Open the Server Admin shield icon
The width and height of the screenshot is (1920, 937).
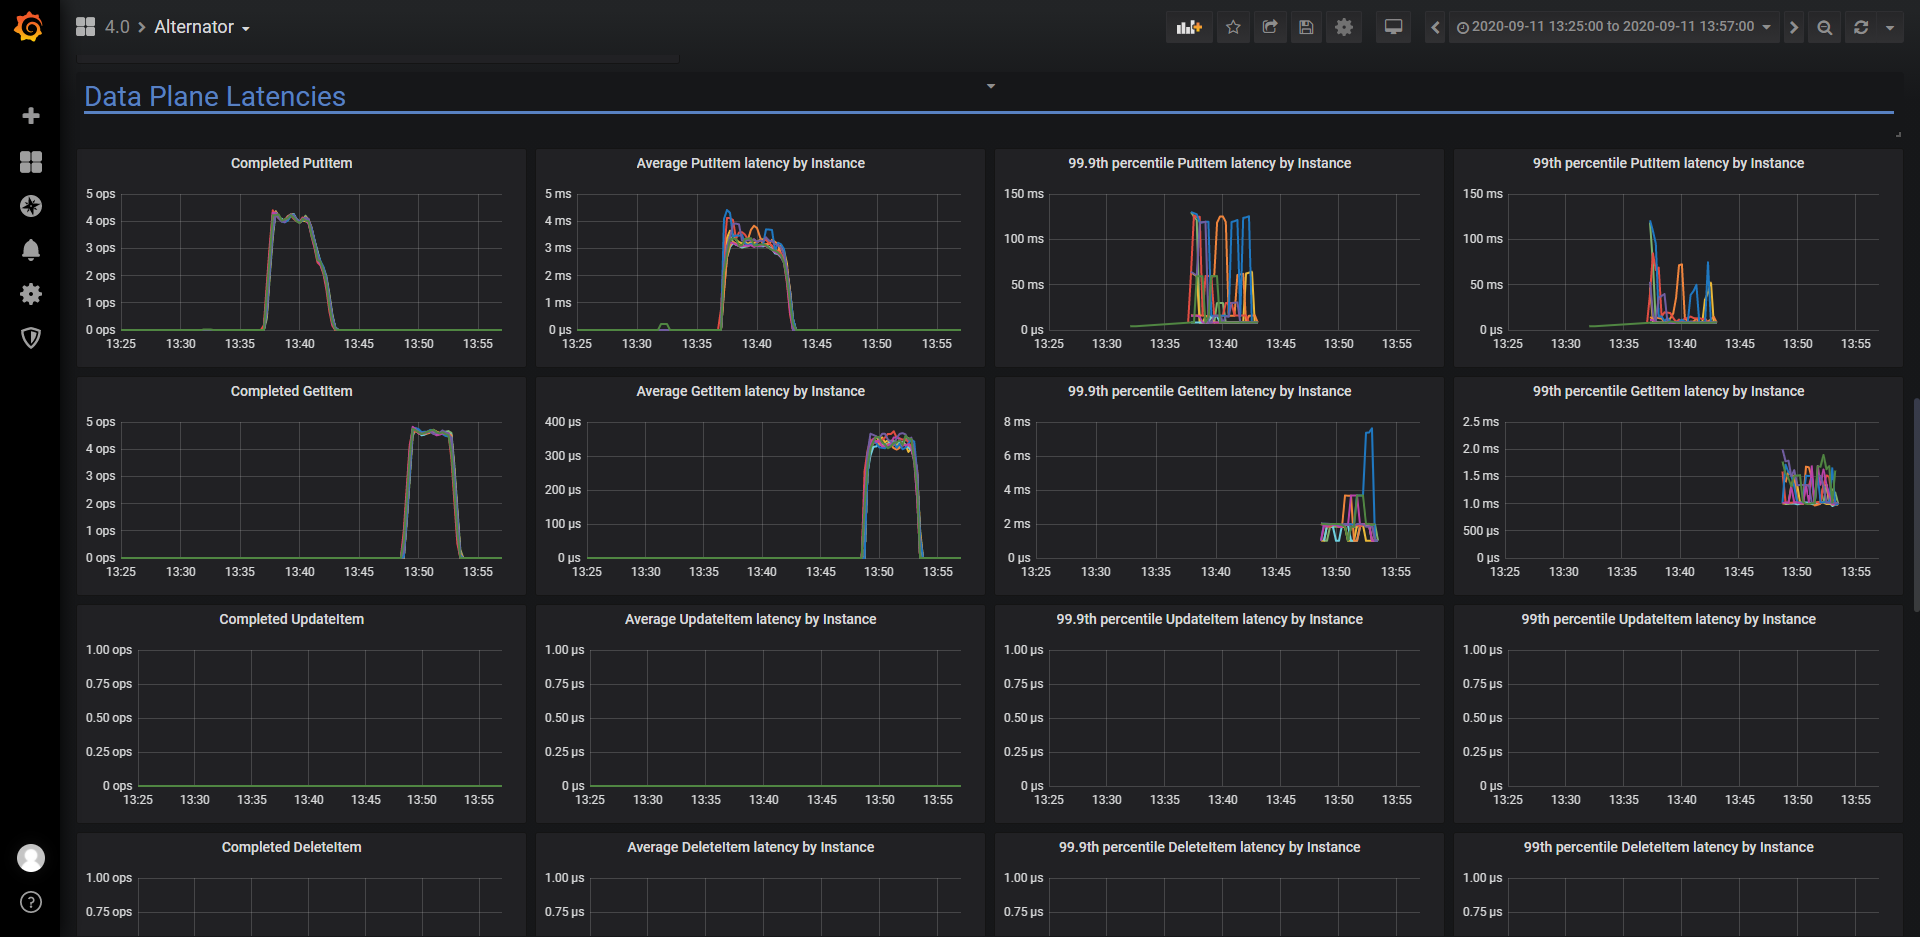click(31, 338)
